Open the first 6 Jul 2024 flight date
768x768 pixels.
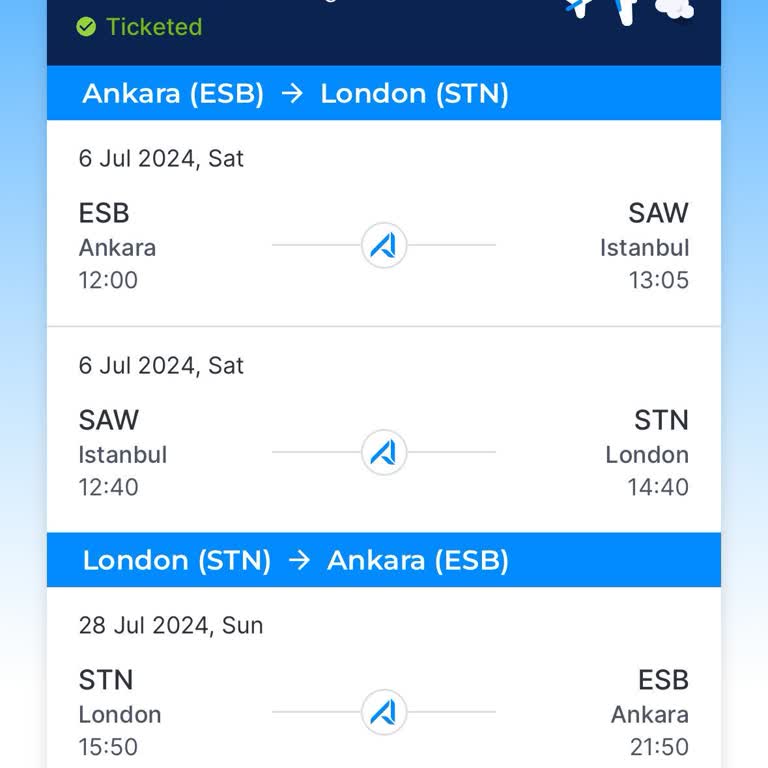point(161,158)
